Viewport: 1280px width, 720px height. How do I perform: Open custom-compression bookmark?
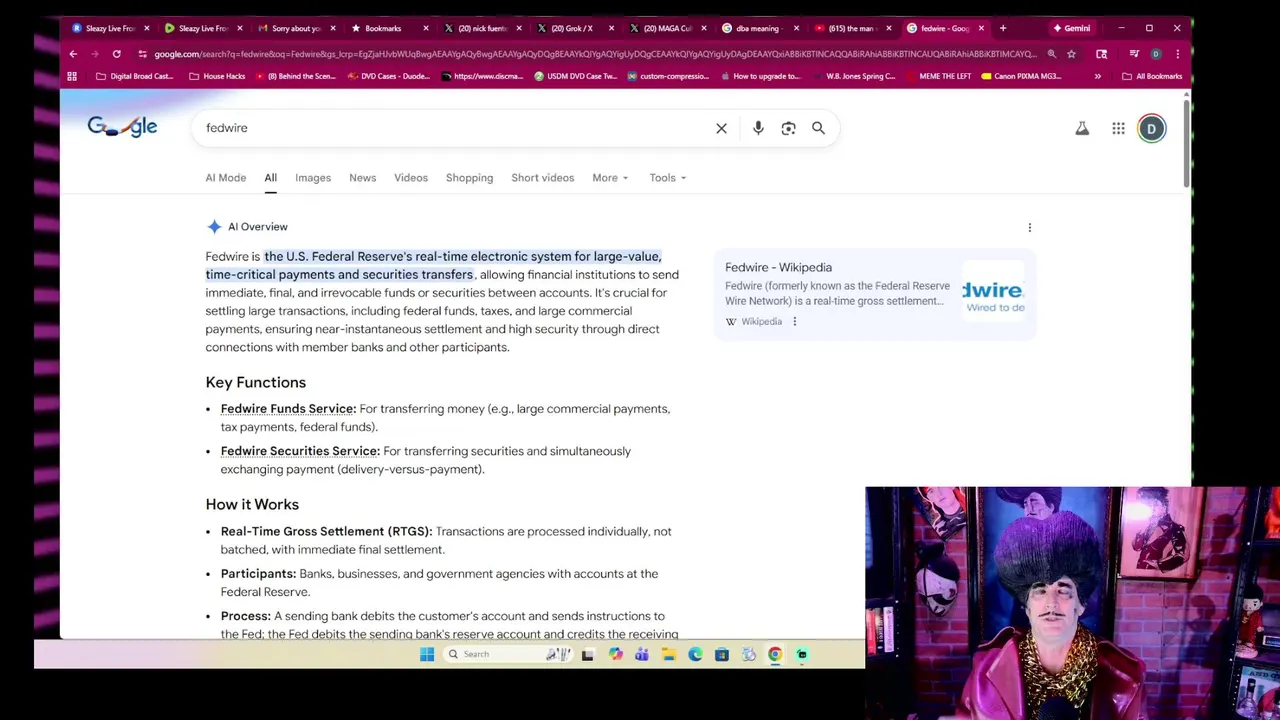(668, 76)
